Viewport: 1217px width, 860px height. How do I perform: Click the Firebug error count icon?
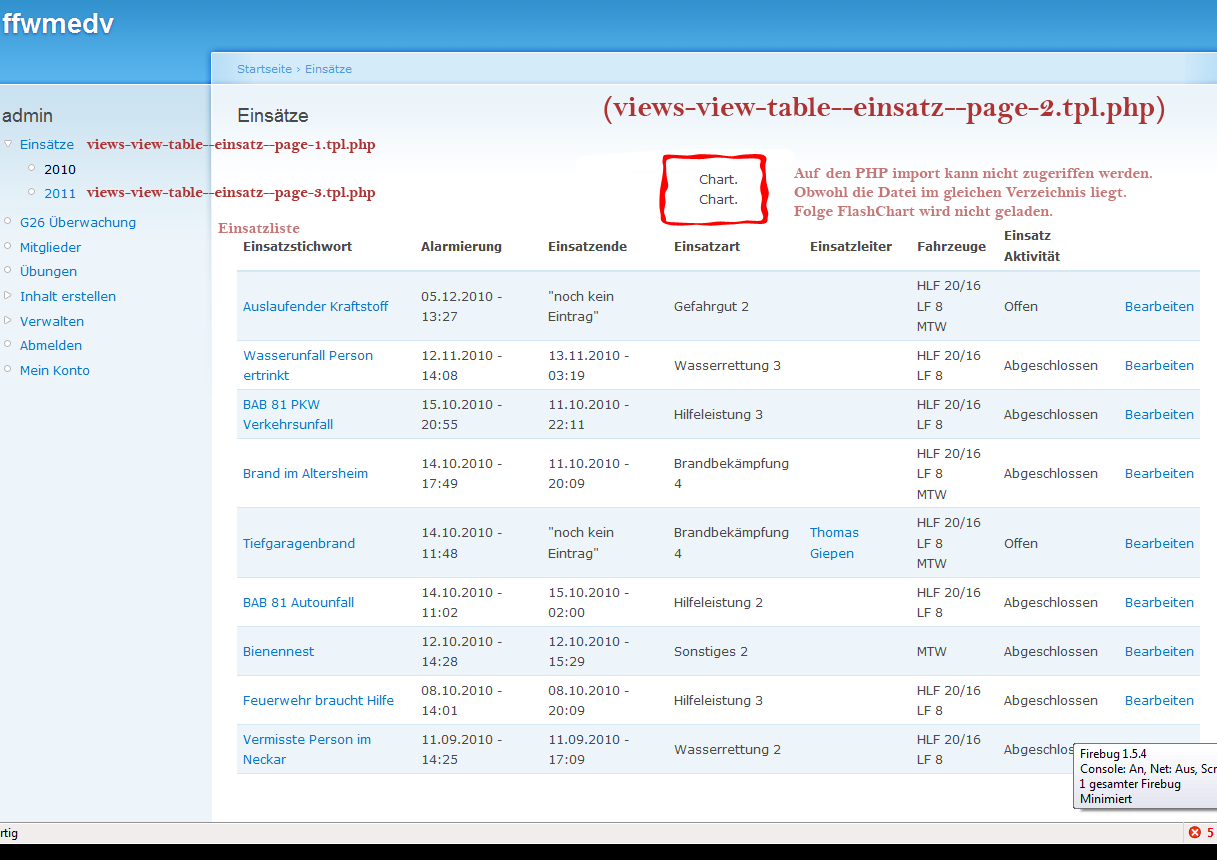click(1194, 832)
